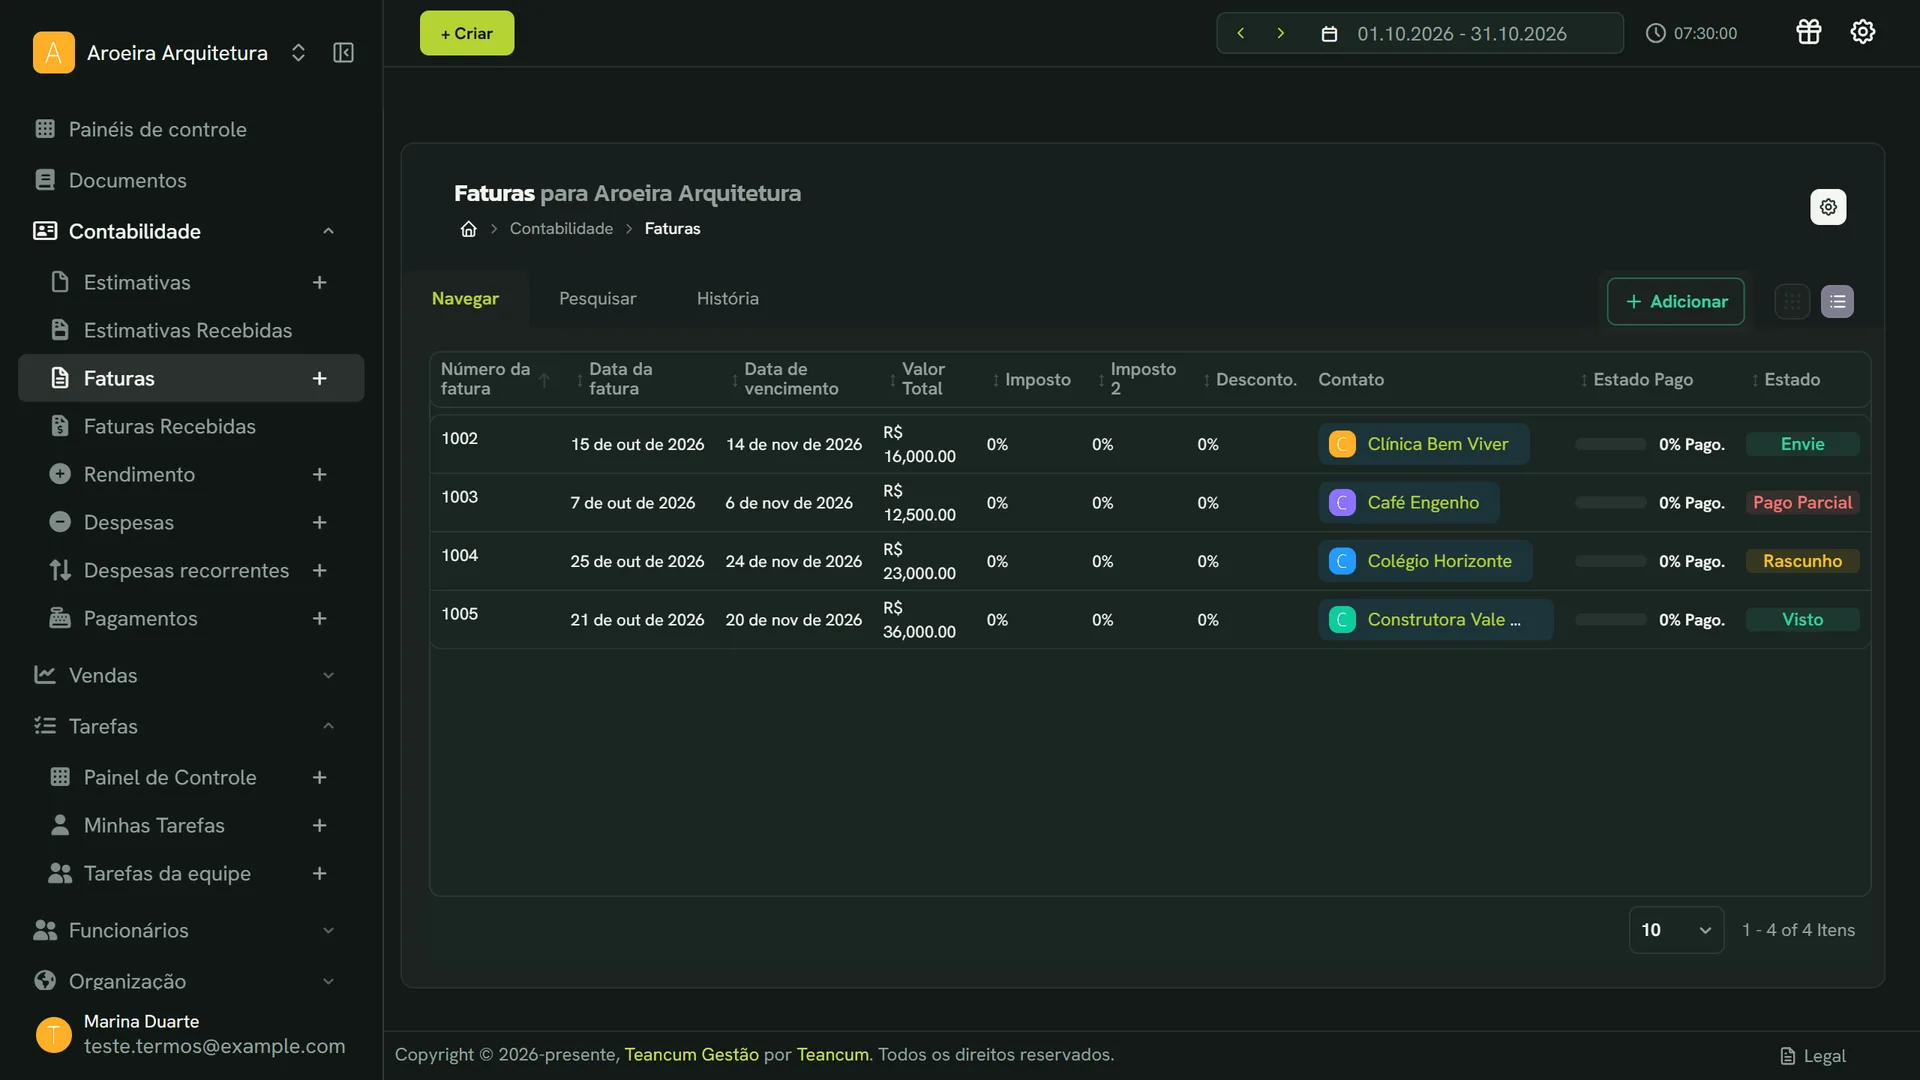The height and width of the screenshot is (1080, 1920).
Task: Add new Despesas with plus icon
Action: tap(319, 523)
